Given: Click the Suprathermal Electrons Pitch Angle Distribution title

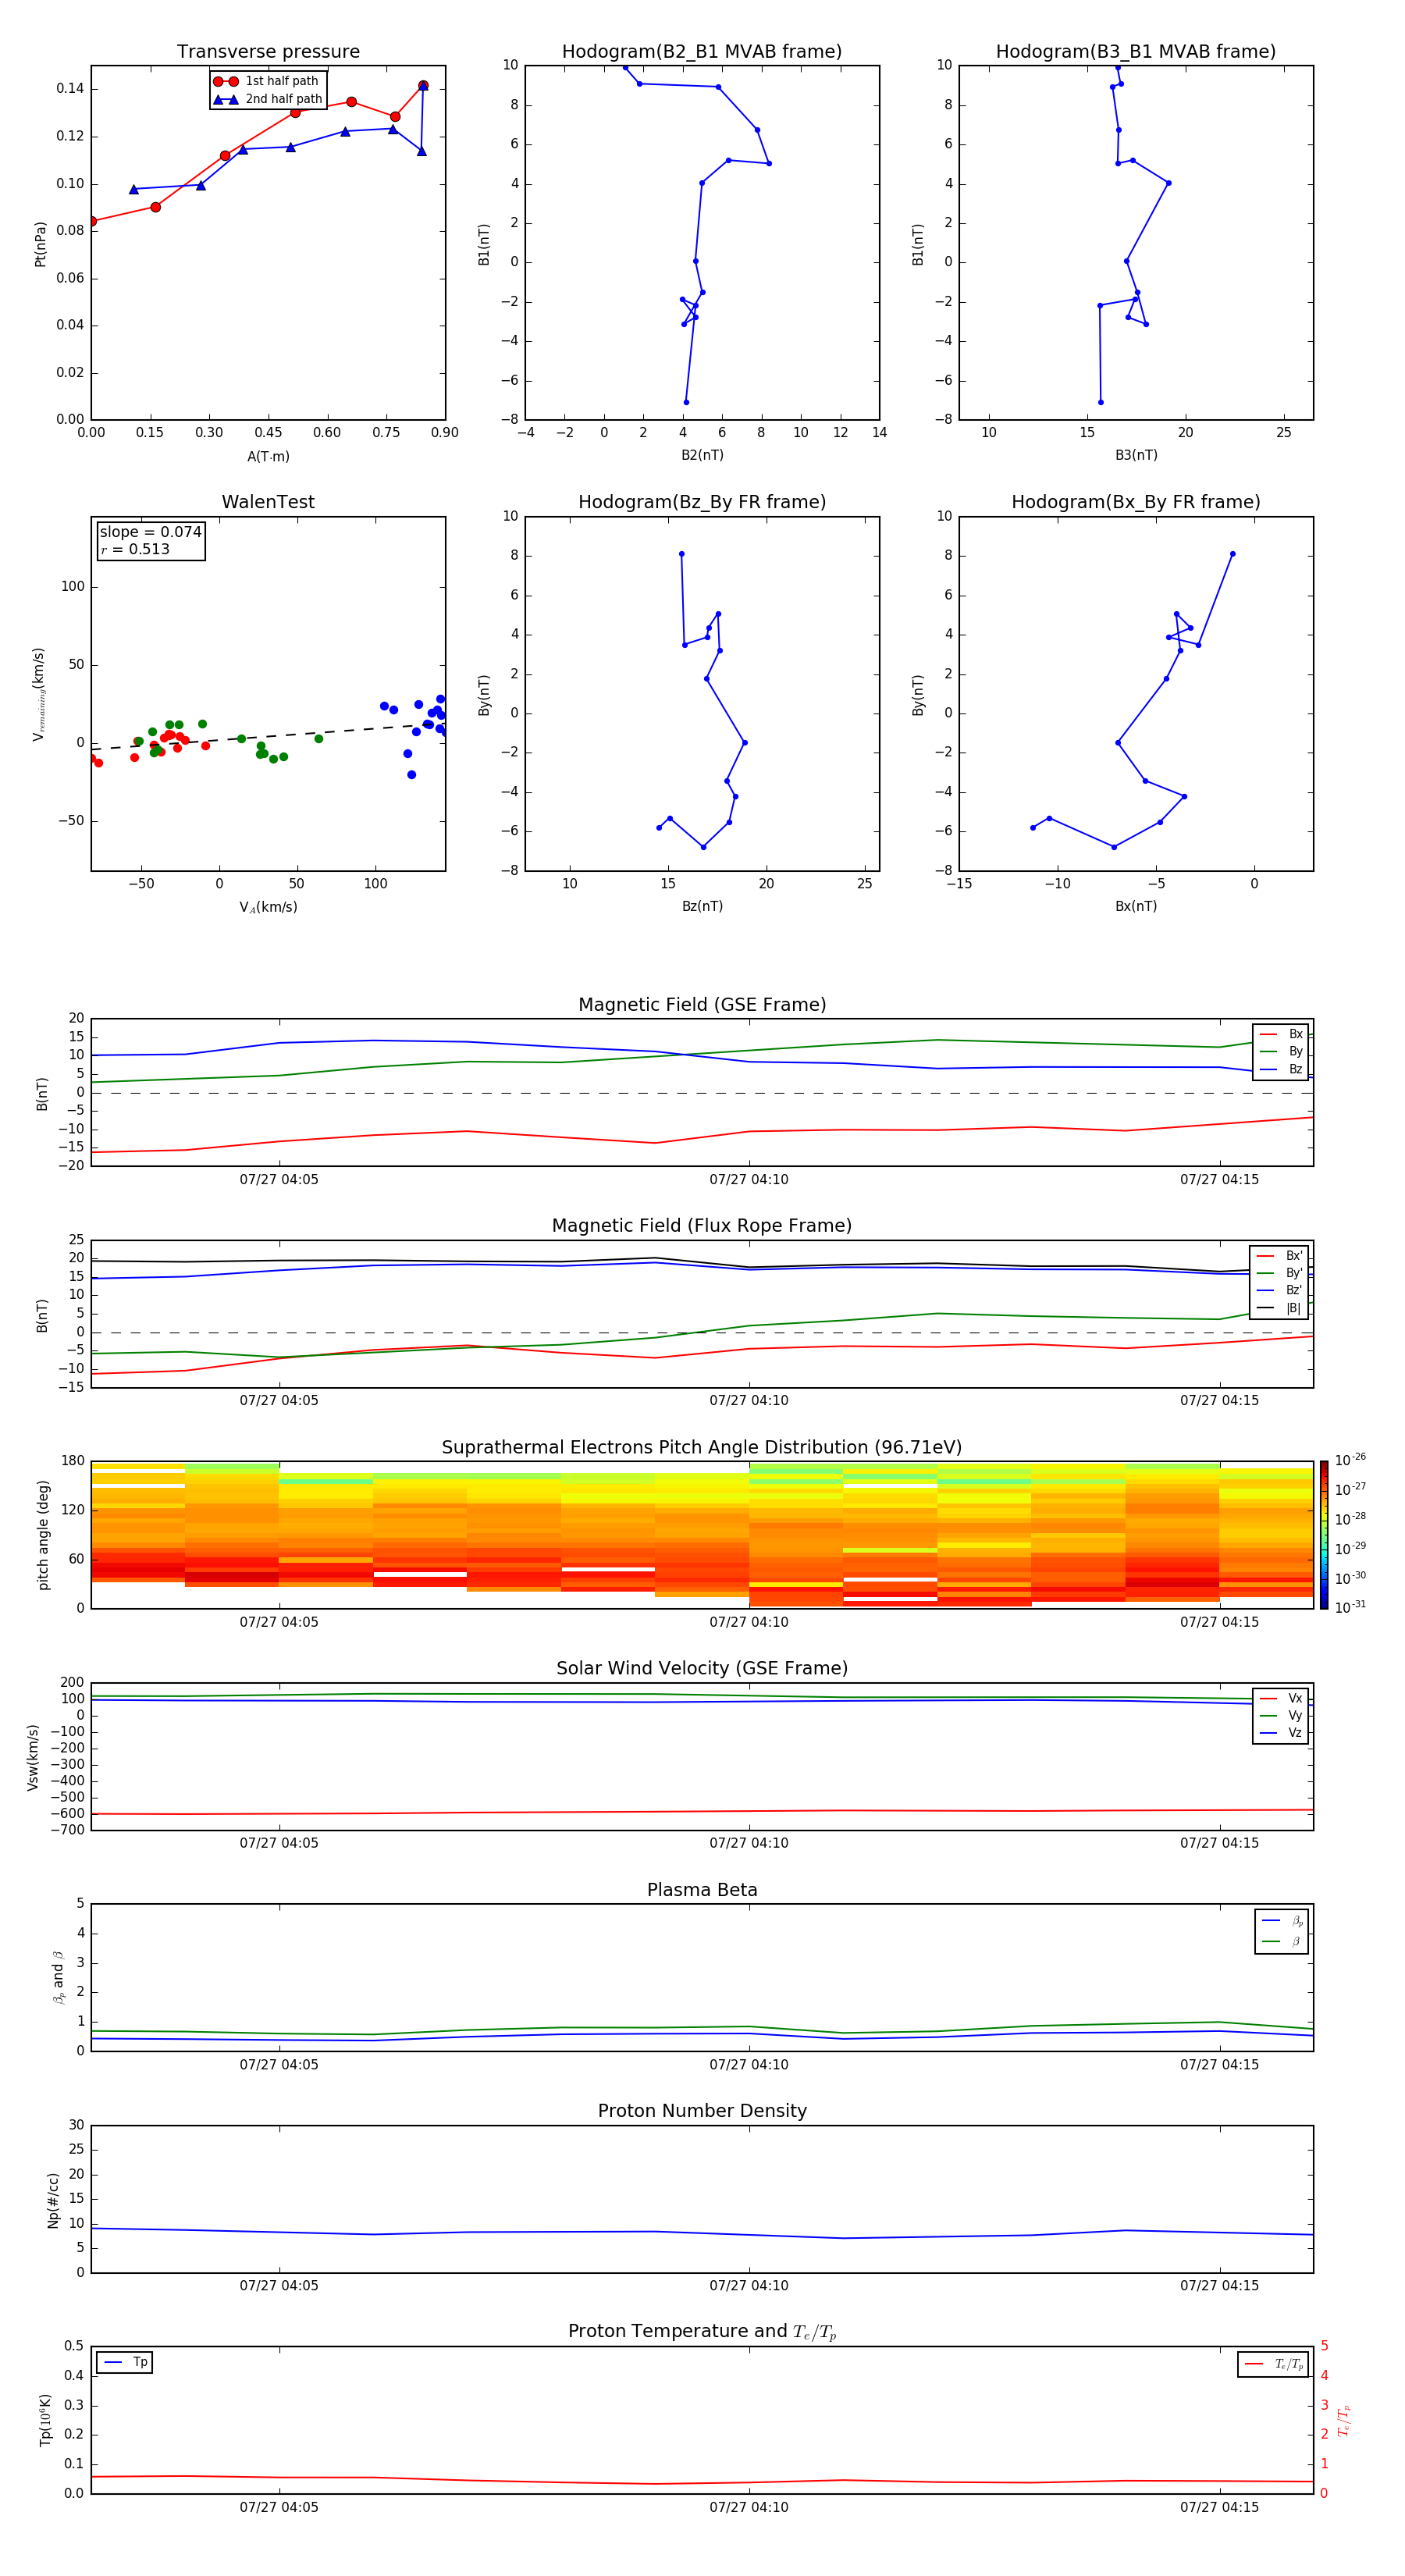Looking at the screenshot, I should click(702, 1448).
